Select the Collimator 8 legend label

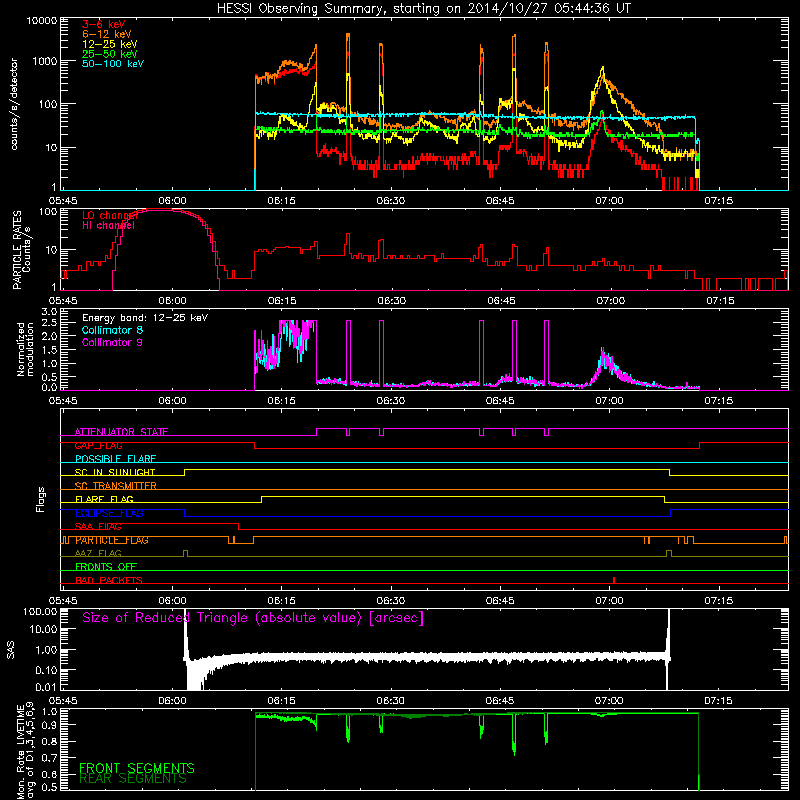pos(112,330)
